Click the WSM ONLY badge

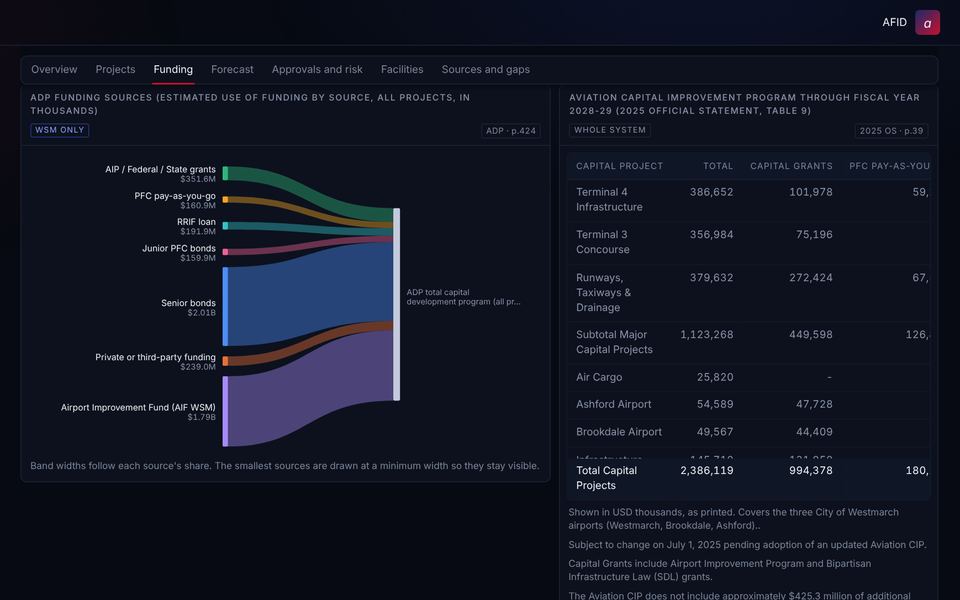tap(59, 130)
